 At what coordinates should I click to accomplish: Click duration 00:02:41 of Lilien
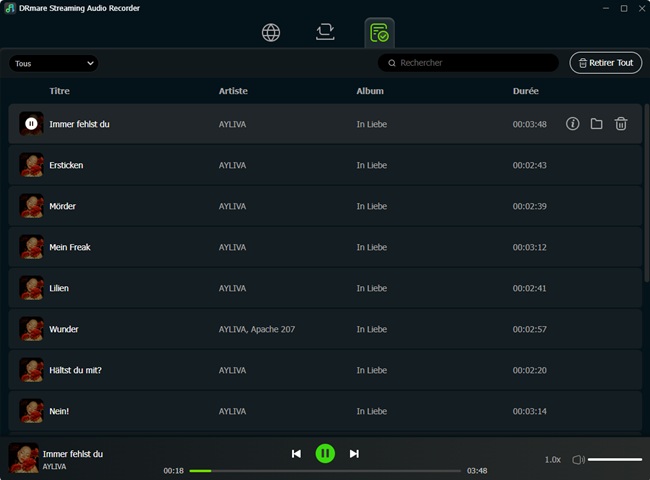click(529, 288)
